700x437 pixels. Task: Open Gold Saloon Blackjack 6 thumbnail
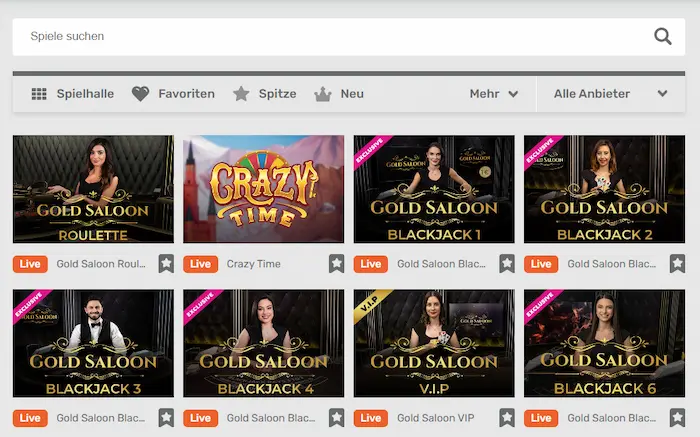[604, 343]
